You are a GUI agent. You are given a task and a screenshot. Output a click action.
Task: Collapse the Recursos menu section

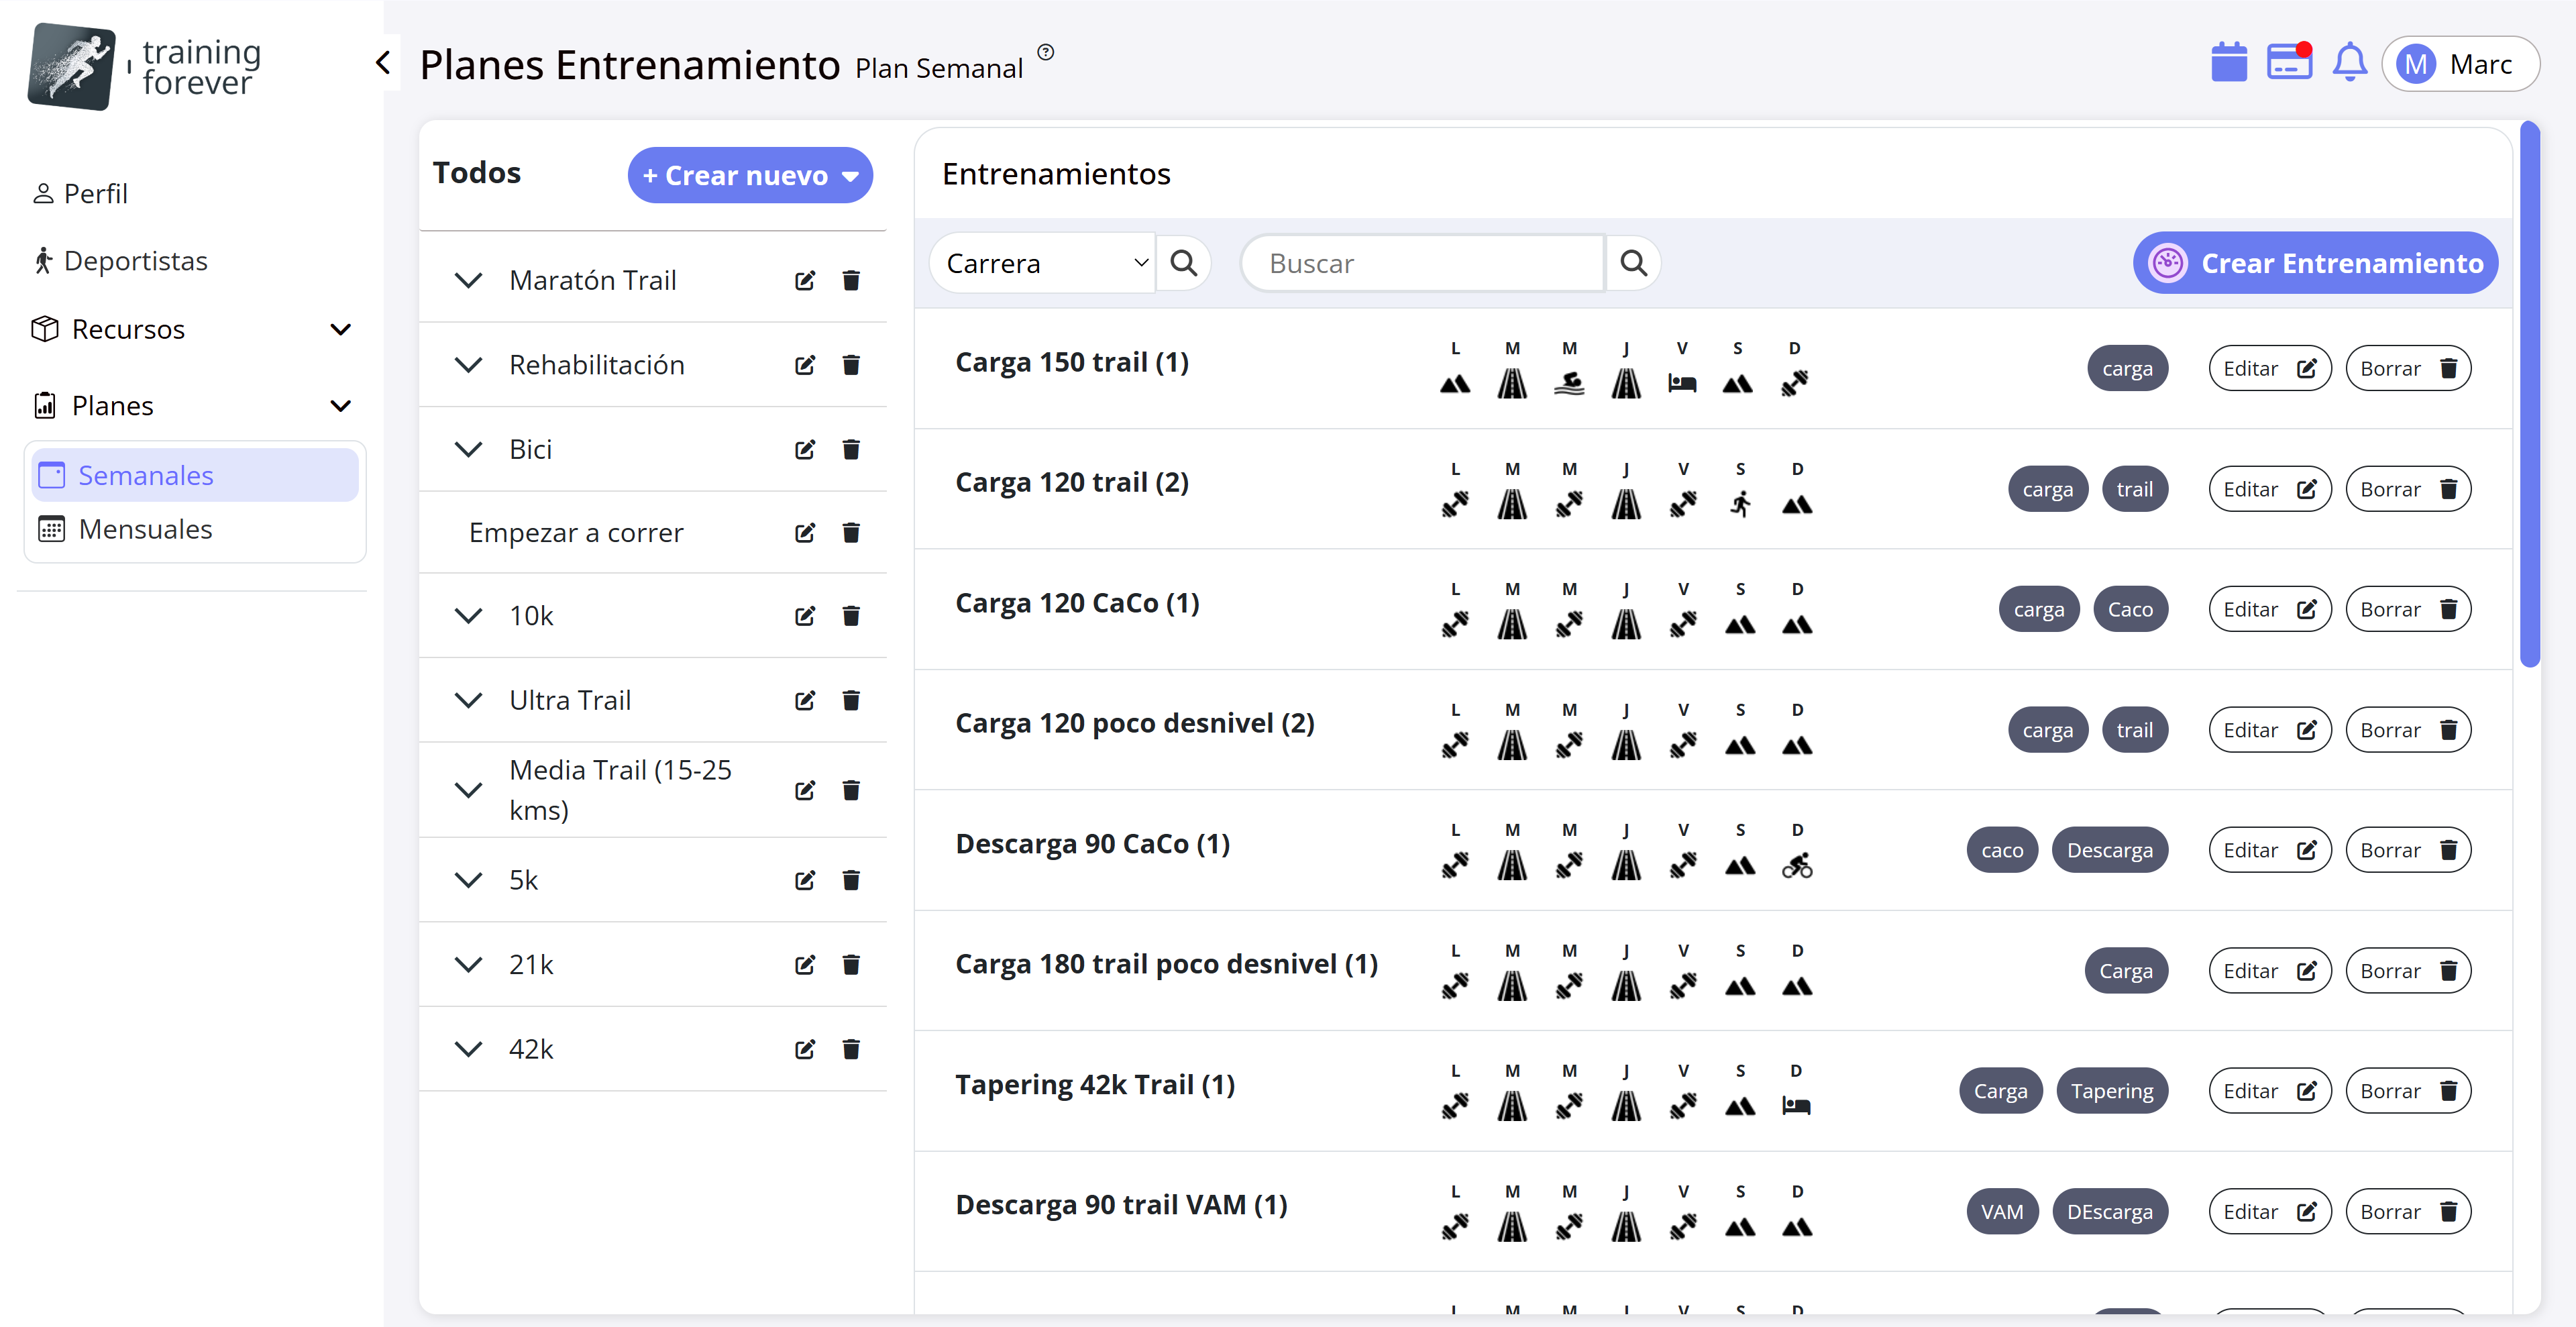340,329
